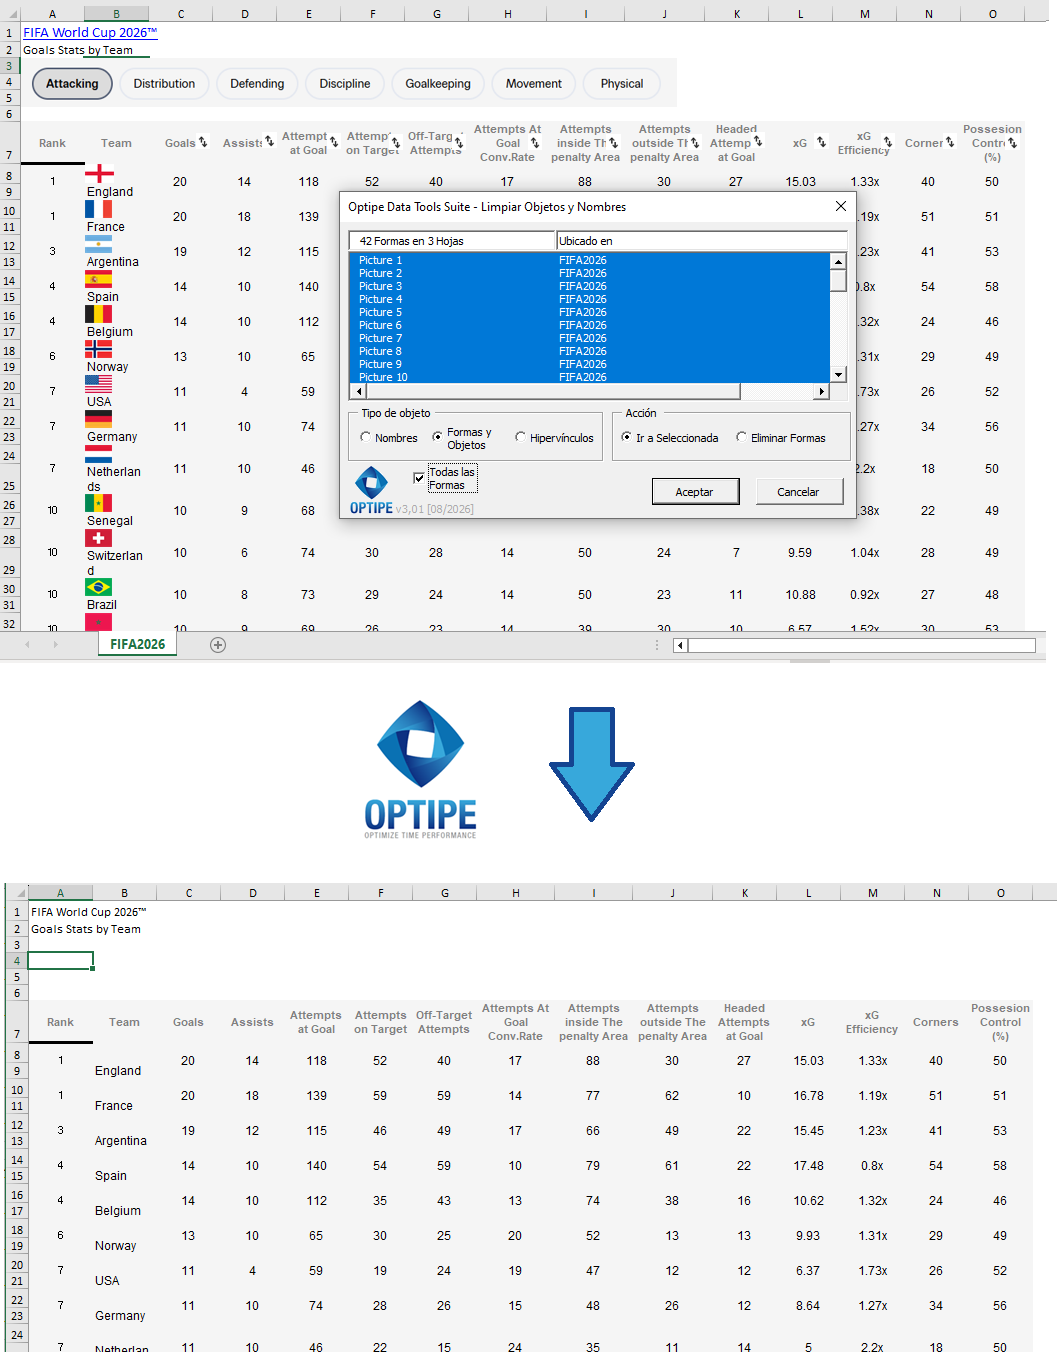
Task: Click the England flag picture
Action: point(99,174)
